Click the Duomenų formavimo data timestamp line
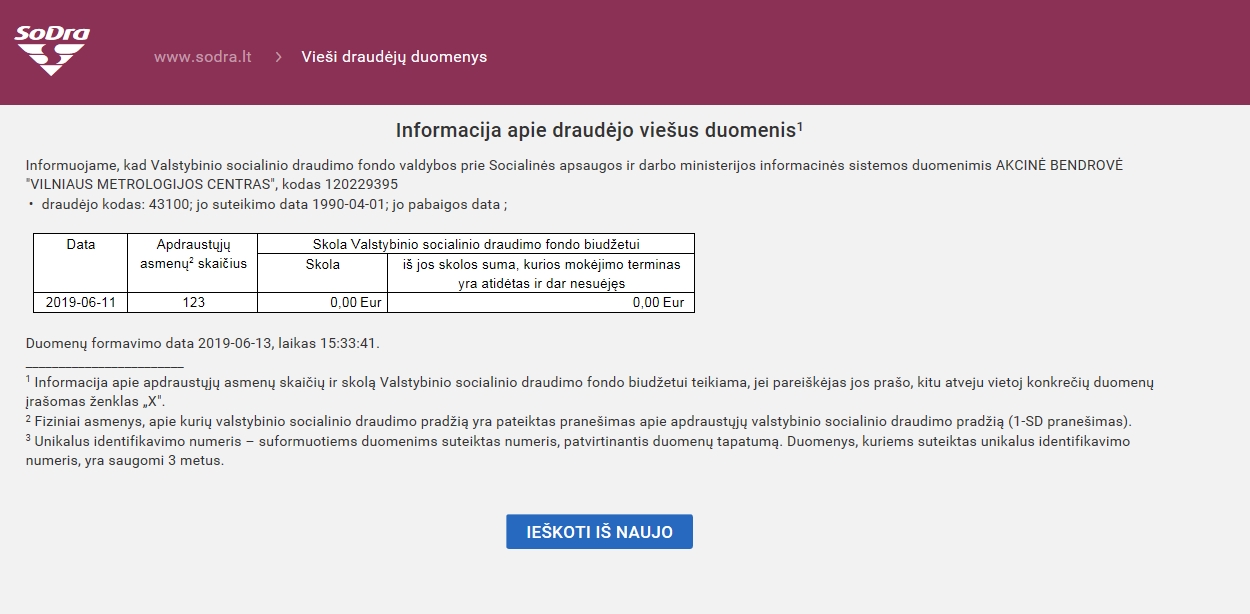Screen dimensions: 1250x614 tap(203, 343)
